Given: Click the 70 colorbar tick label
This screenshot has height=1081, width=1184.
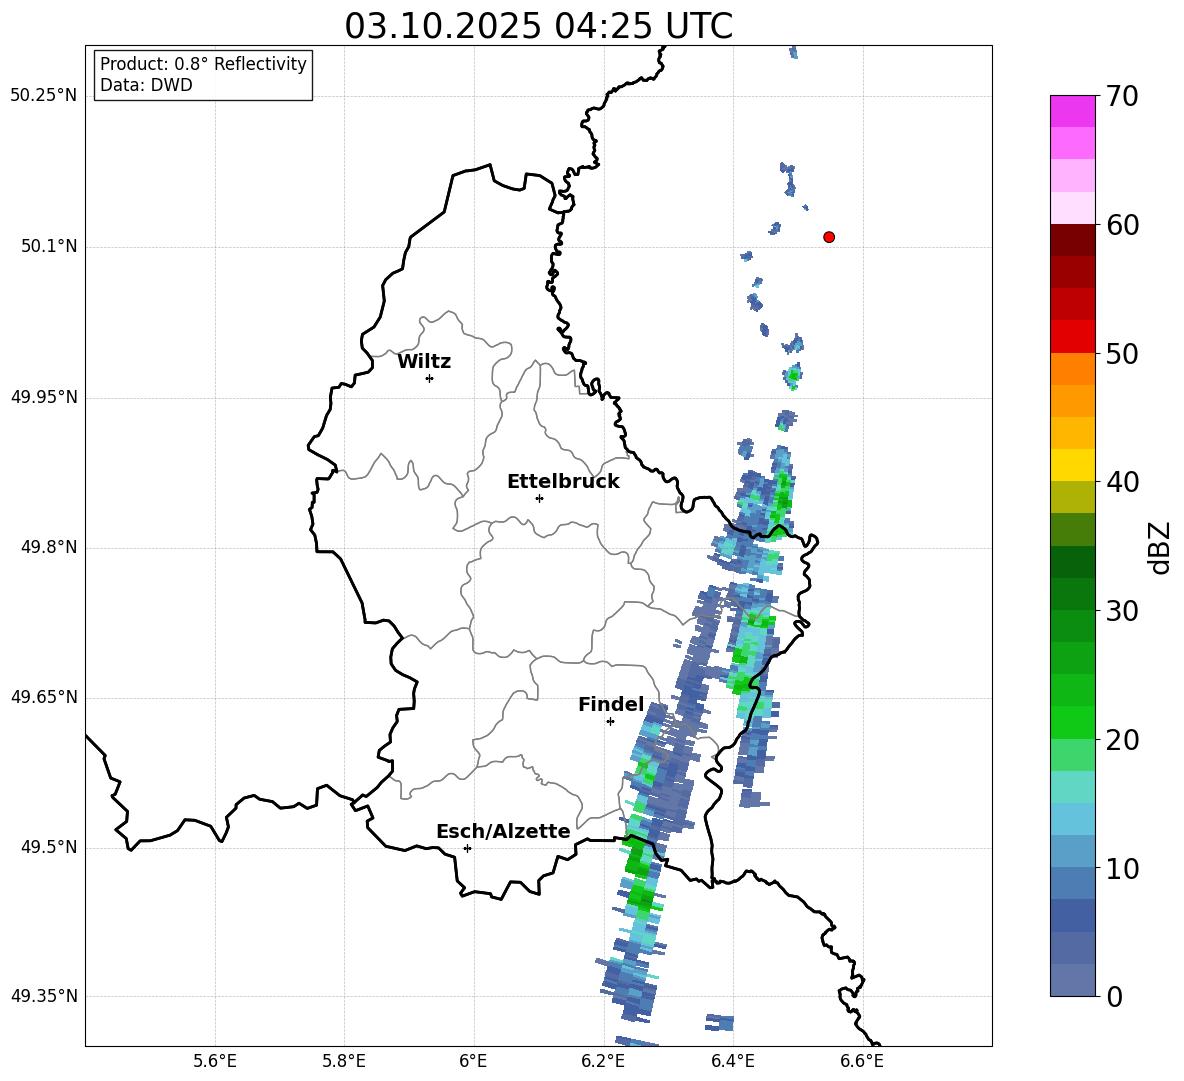Looking at the screenshot, I should pos(1122,96).
